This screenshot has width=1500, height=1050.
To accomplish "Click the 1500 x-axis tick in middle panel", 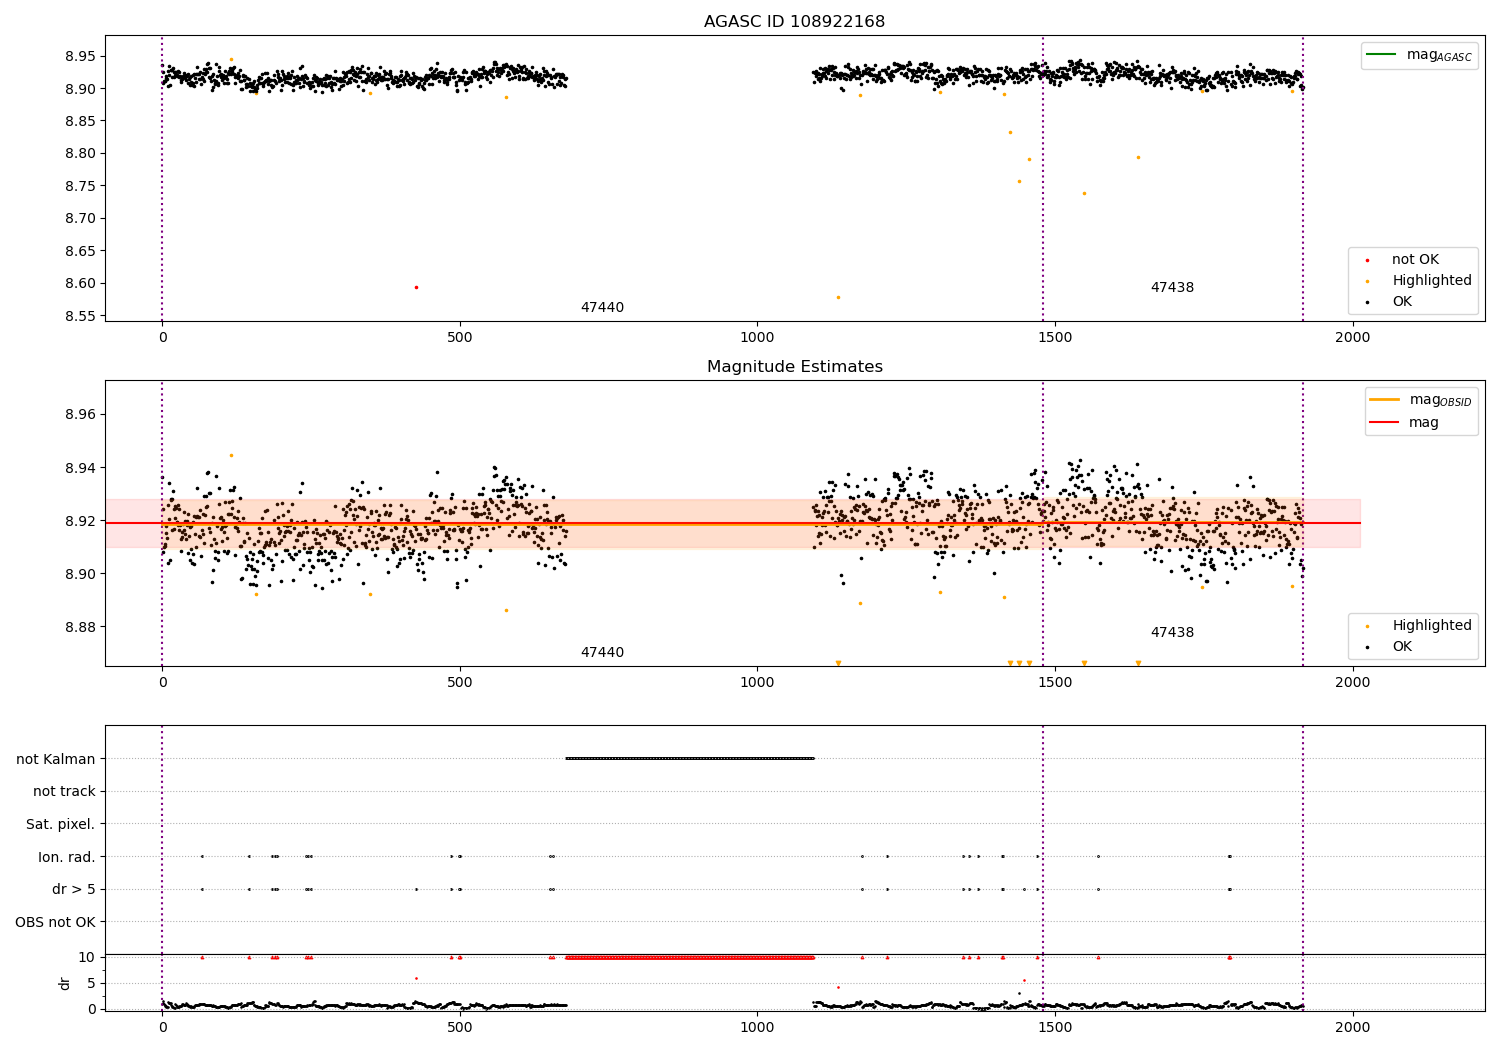I will click(1055, 683).
